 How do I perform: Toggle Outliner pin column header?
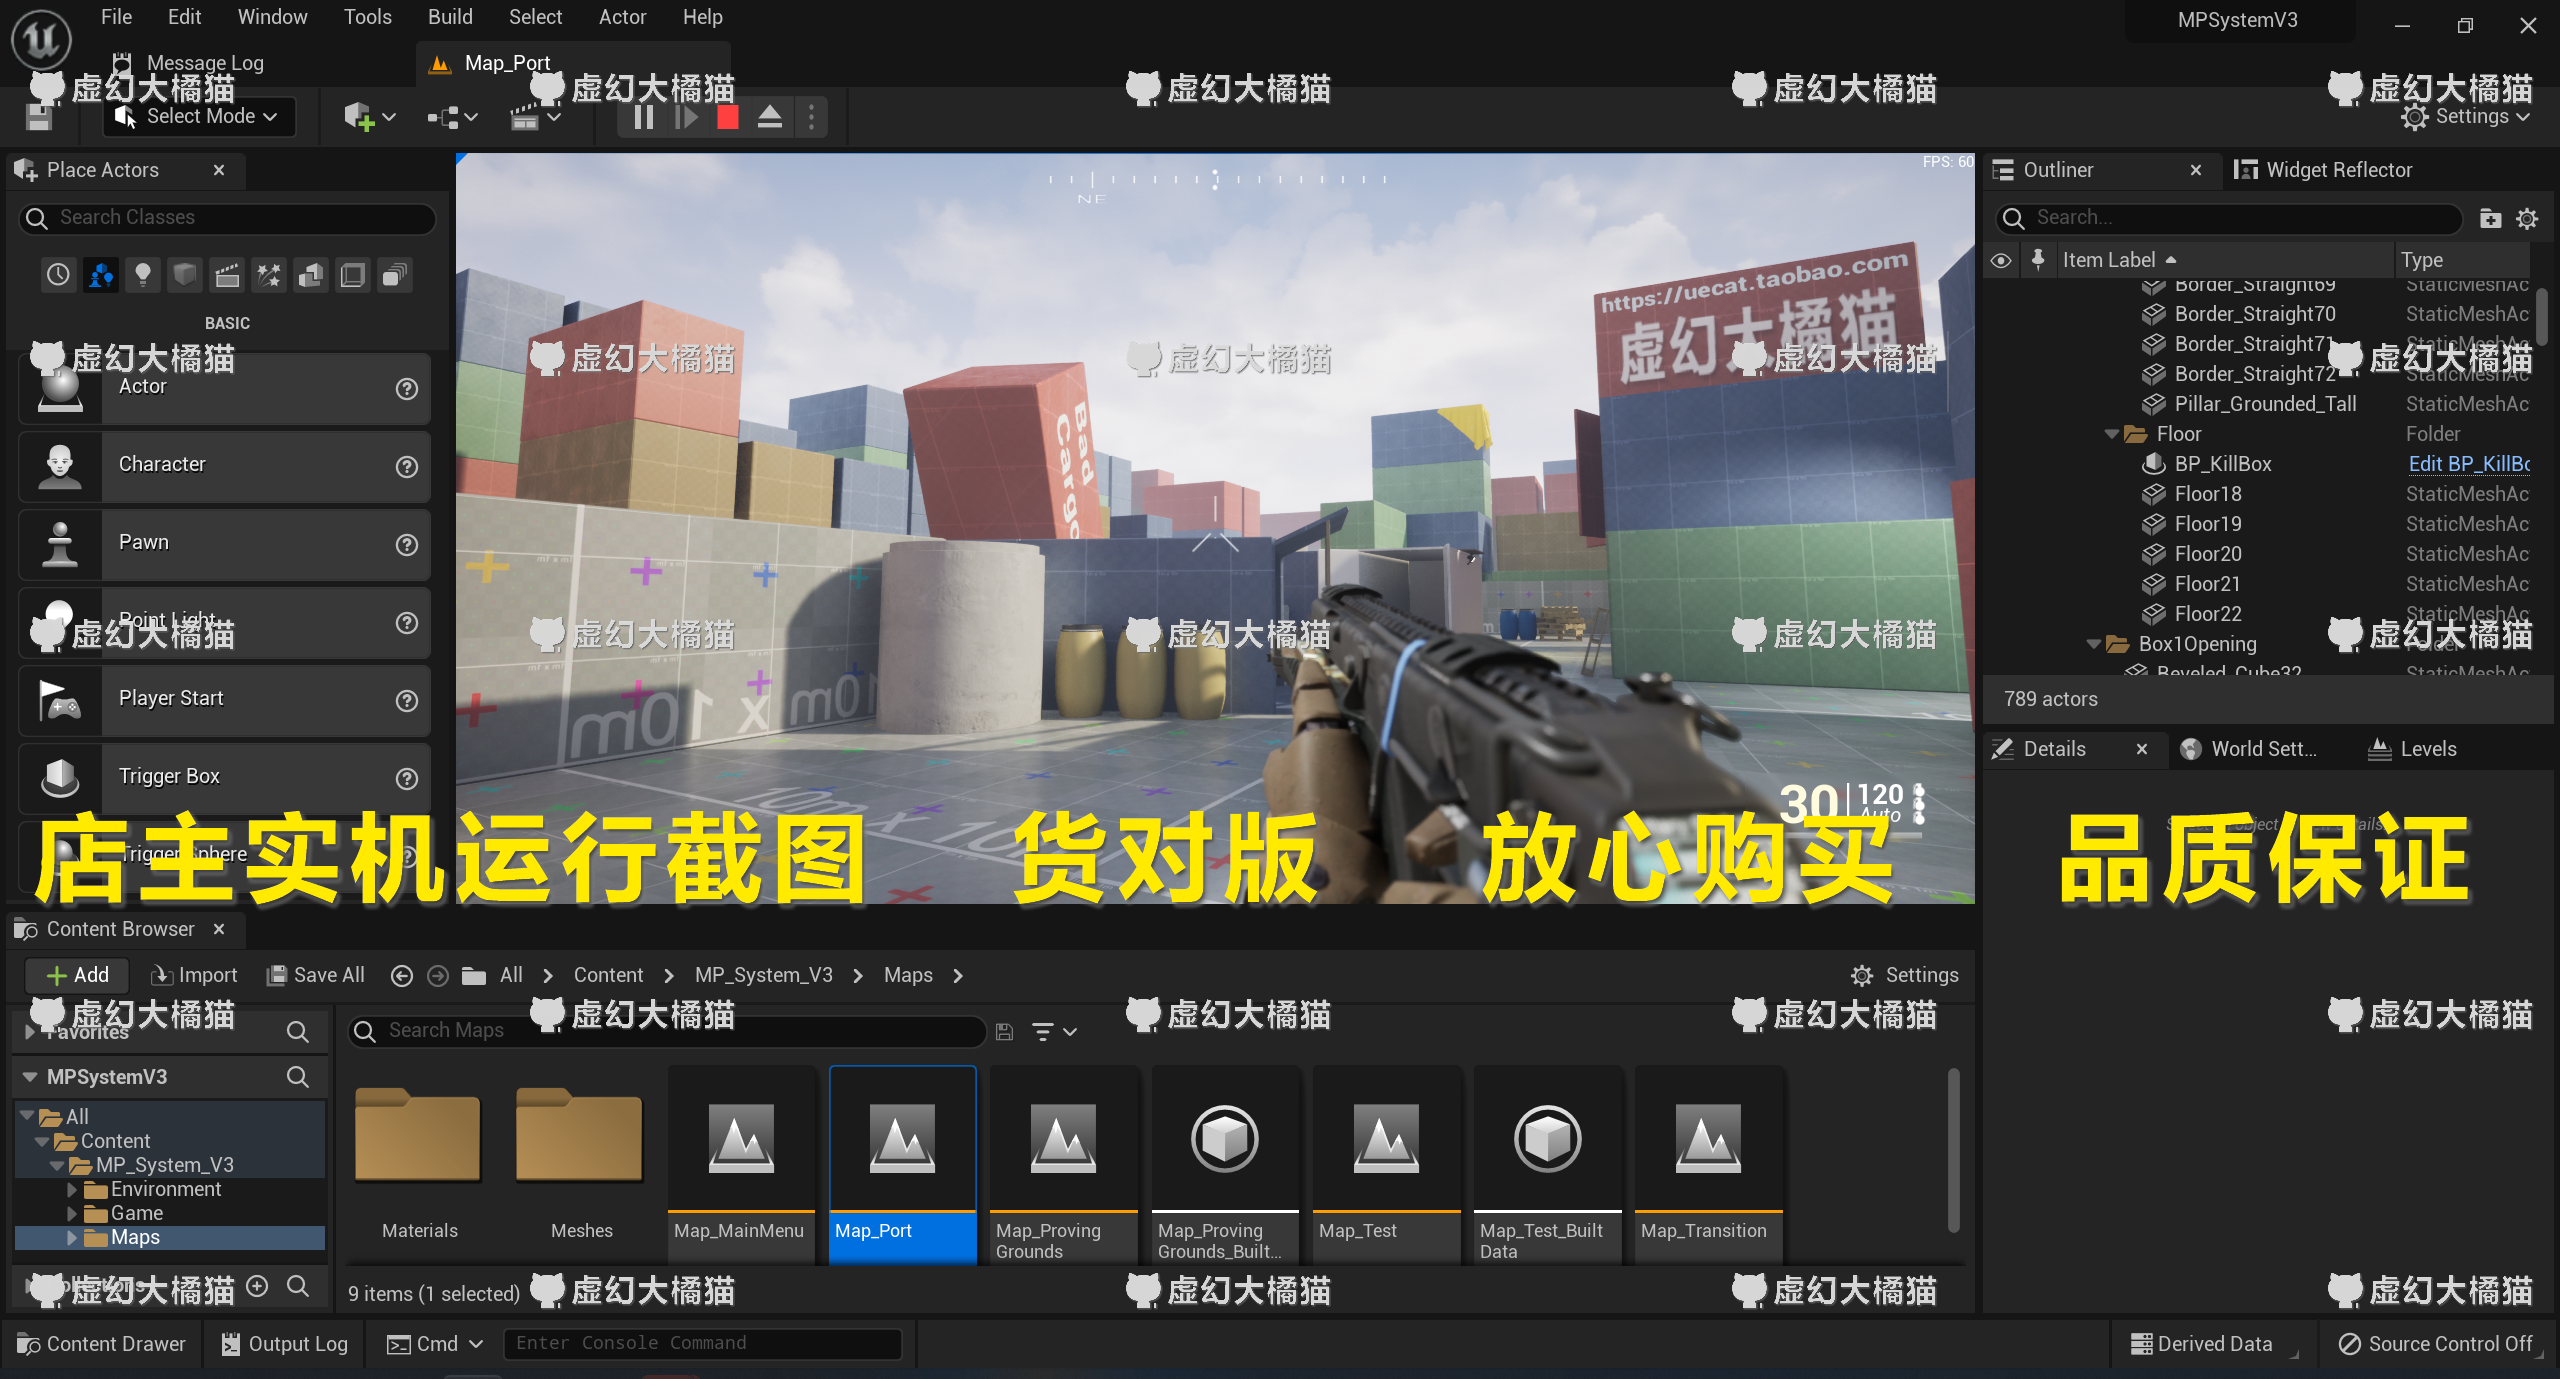coord(2038,260)
